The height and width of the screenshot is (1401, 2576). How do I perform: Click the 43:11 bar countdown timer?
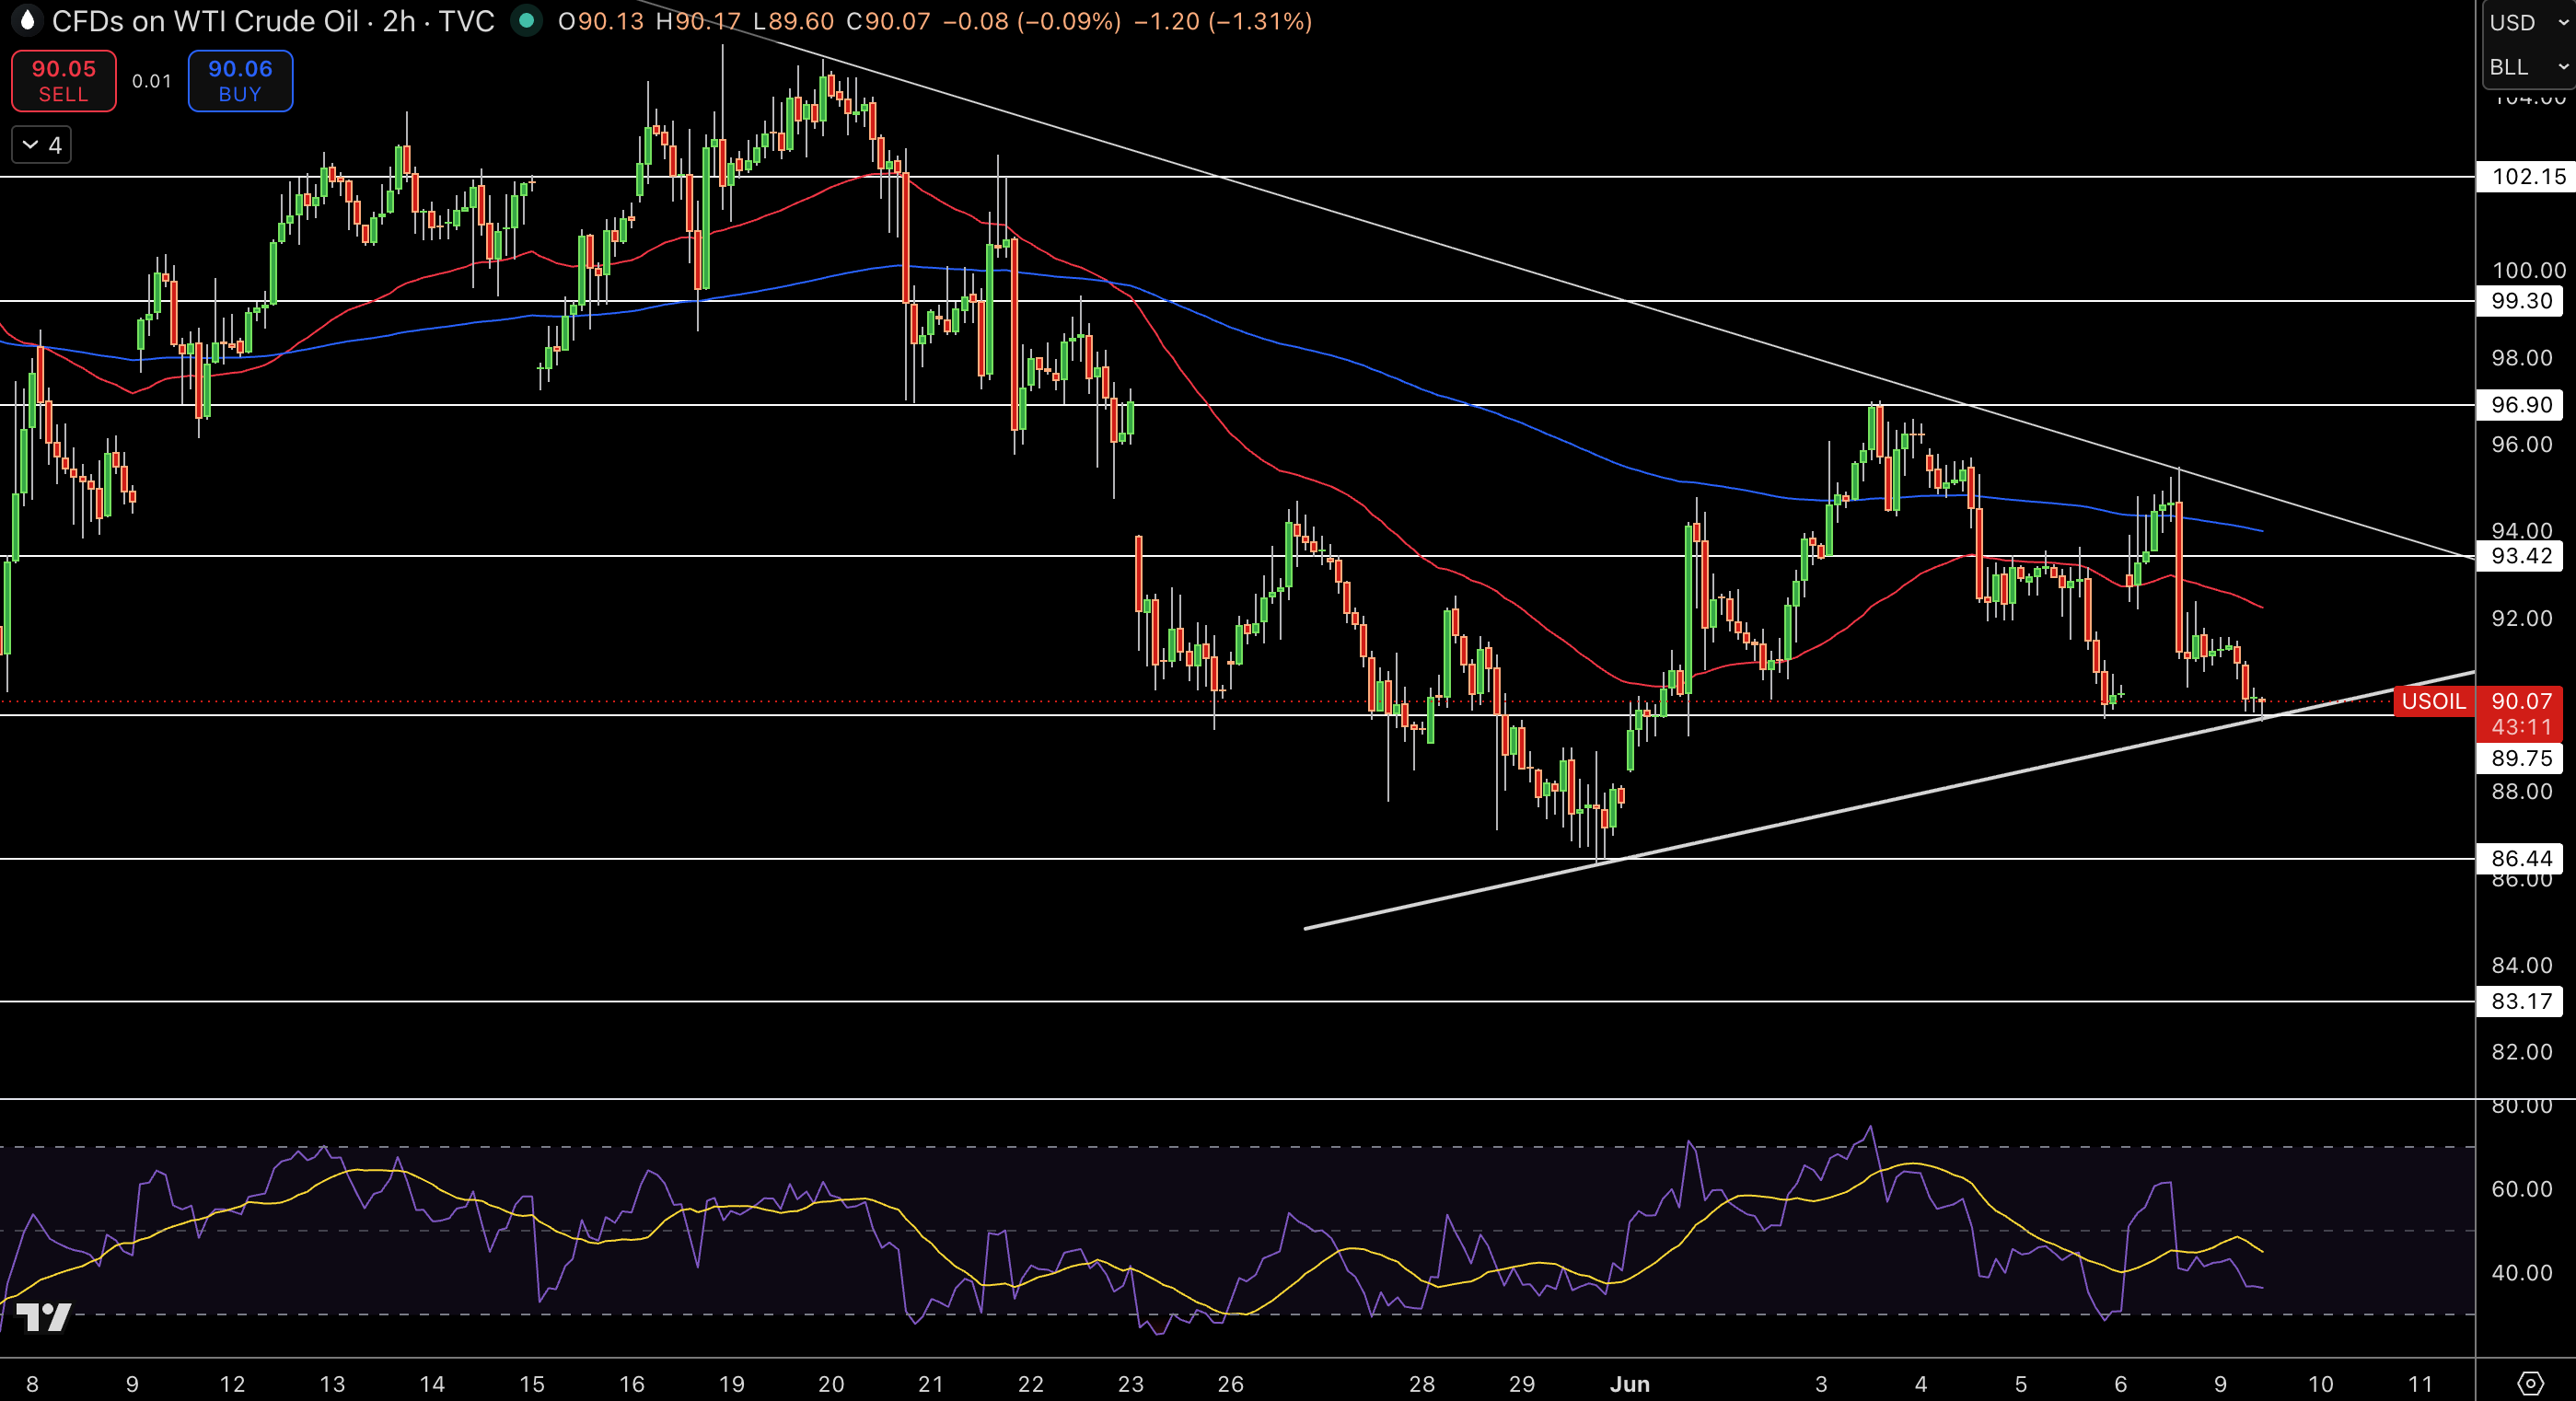pos(2521,727)
